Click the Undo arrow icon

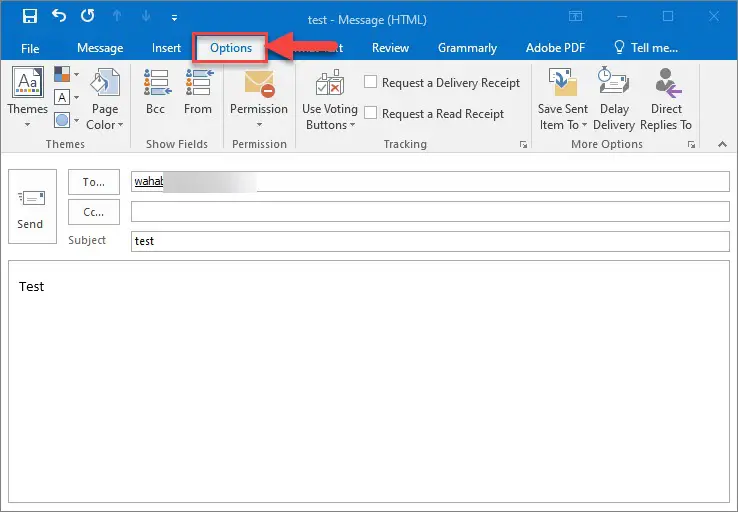[x=59, y=16]
